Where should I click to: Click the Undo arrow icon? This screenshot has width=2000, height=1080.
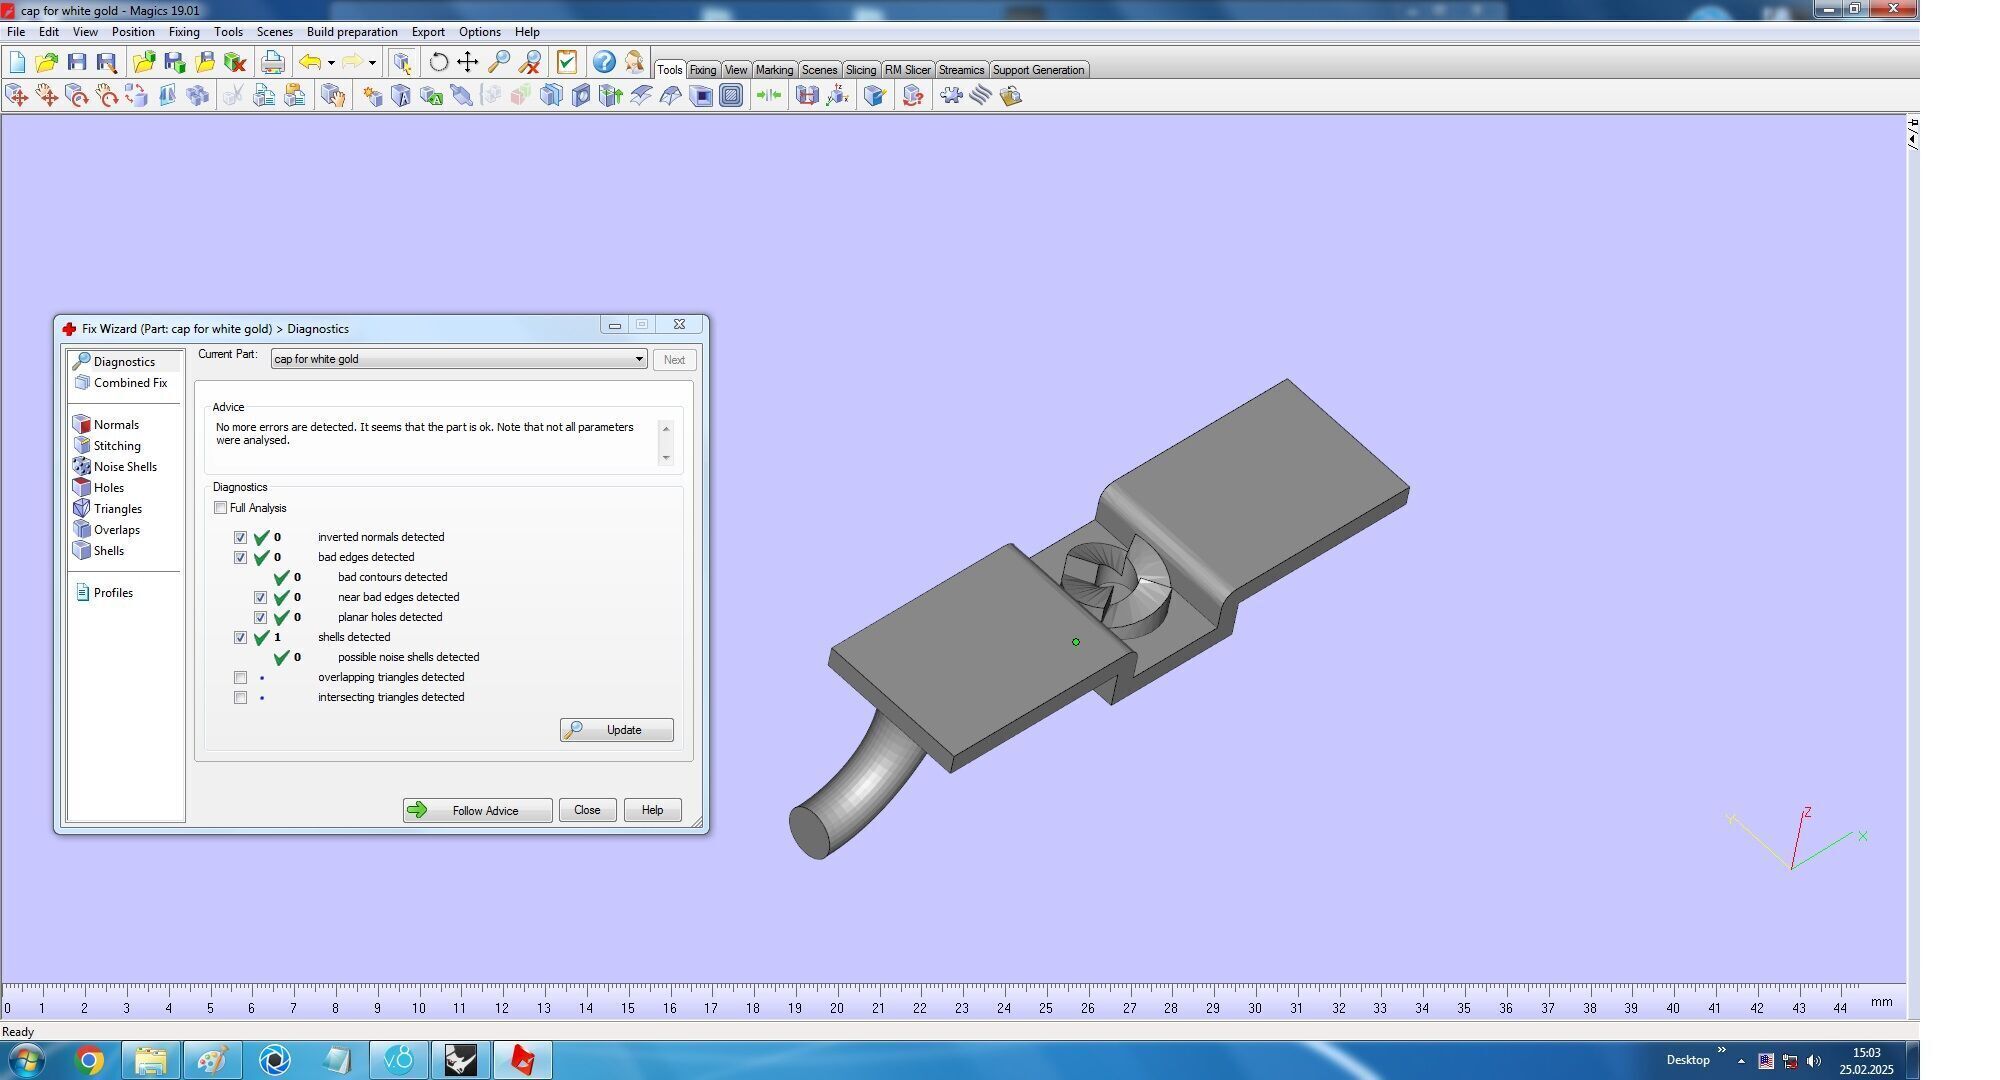pyautogui.click(x=310, y=62)
